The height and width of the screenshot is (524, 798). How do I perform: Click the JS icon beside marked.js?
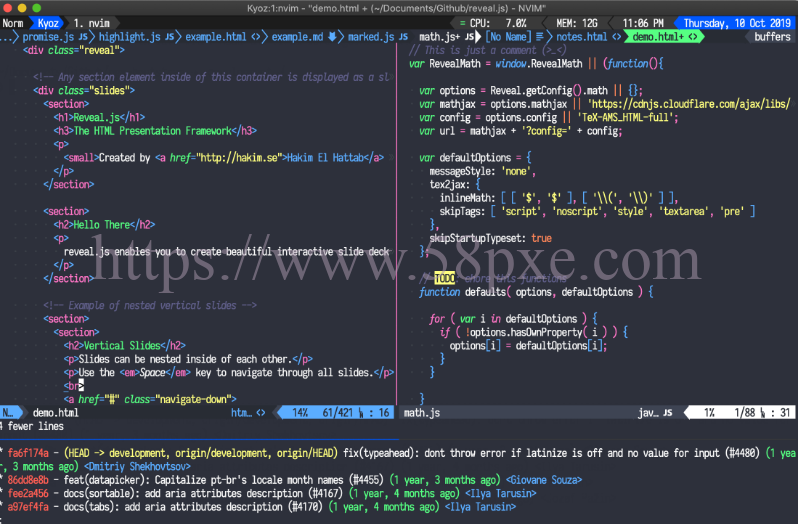pos(404,37)
